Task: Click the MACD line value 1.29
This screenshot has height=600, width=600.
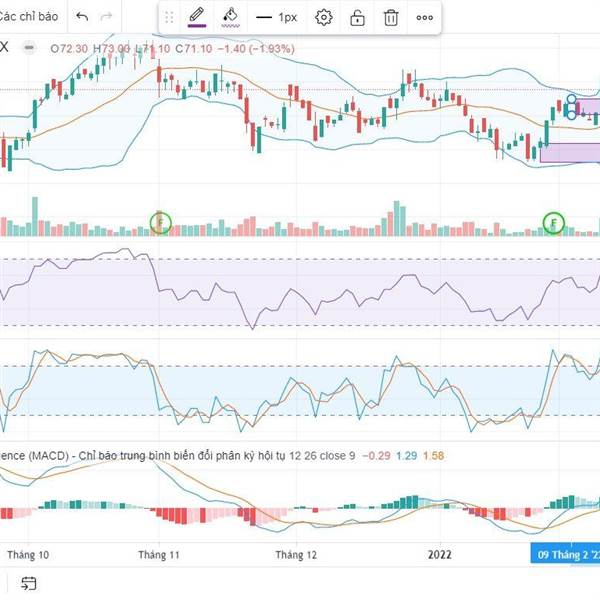Action: 406,456
